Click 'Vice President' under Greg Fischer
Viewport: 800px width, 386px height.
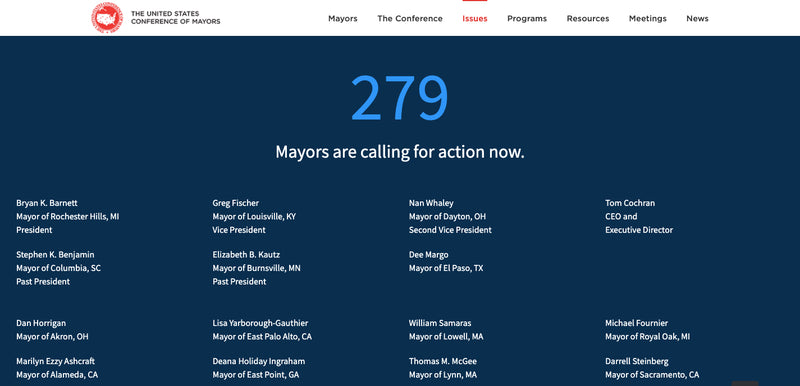pyautogui.click(x=239, y=230)
